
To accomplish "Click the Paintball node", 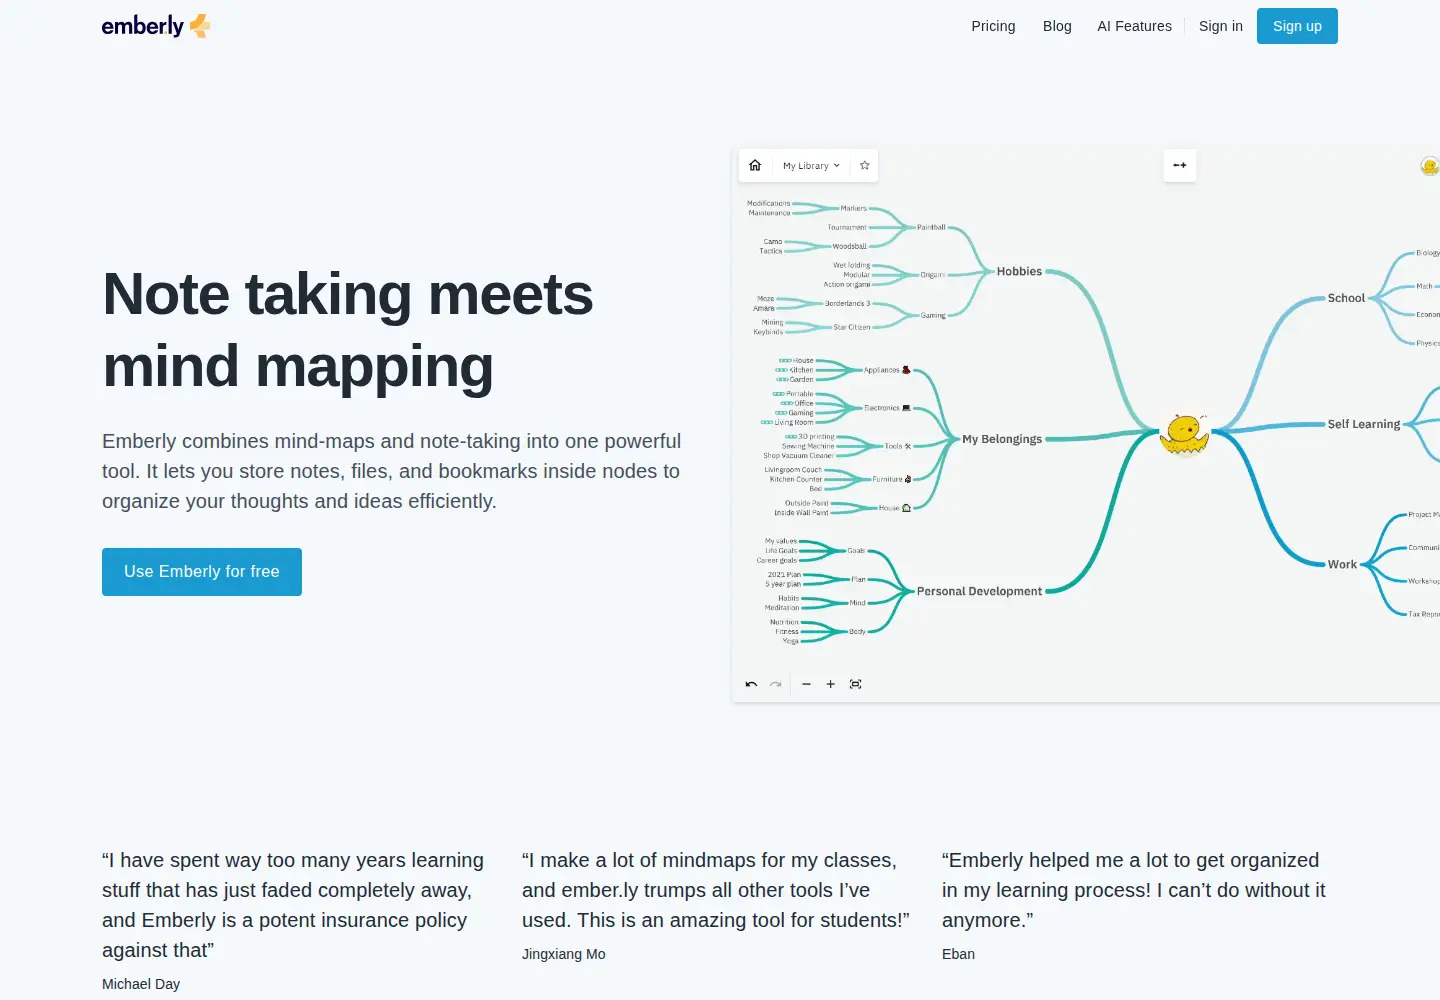I will [x=931, y=227].
